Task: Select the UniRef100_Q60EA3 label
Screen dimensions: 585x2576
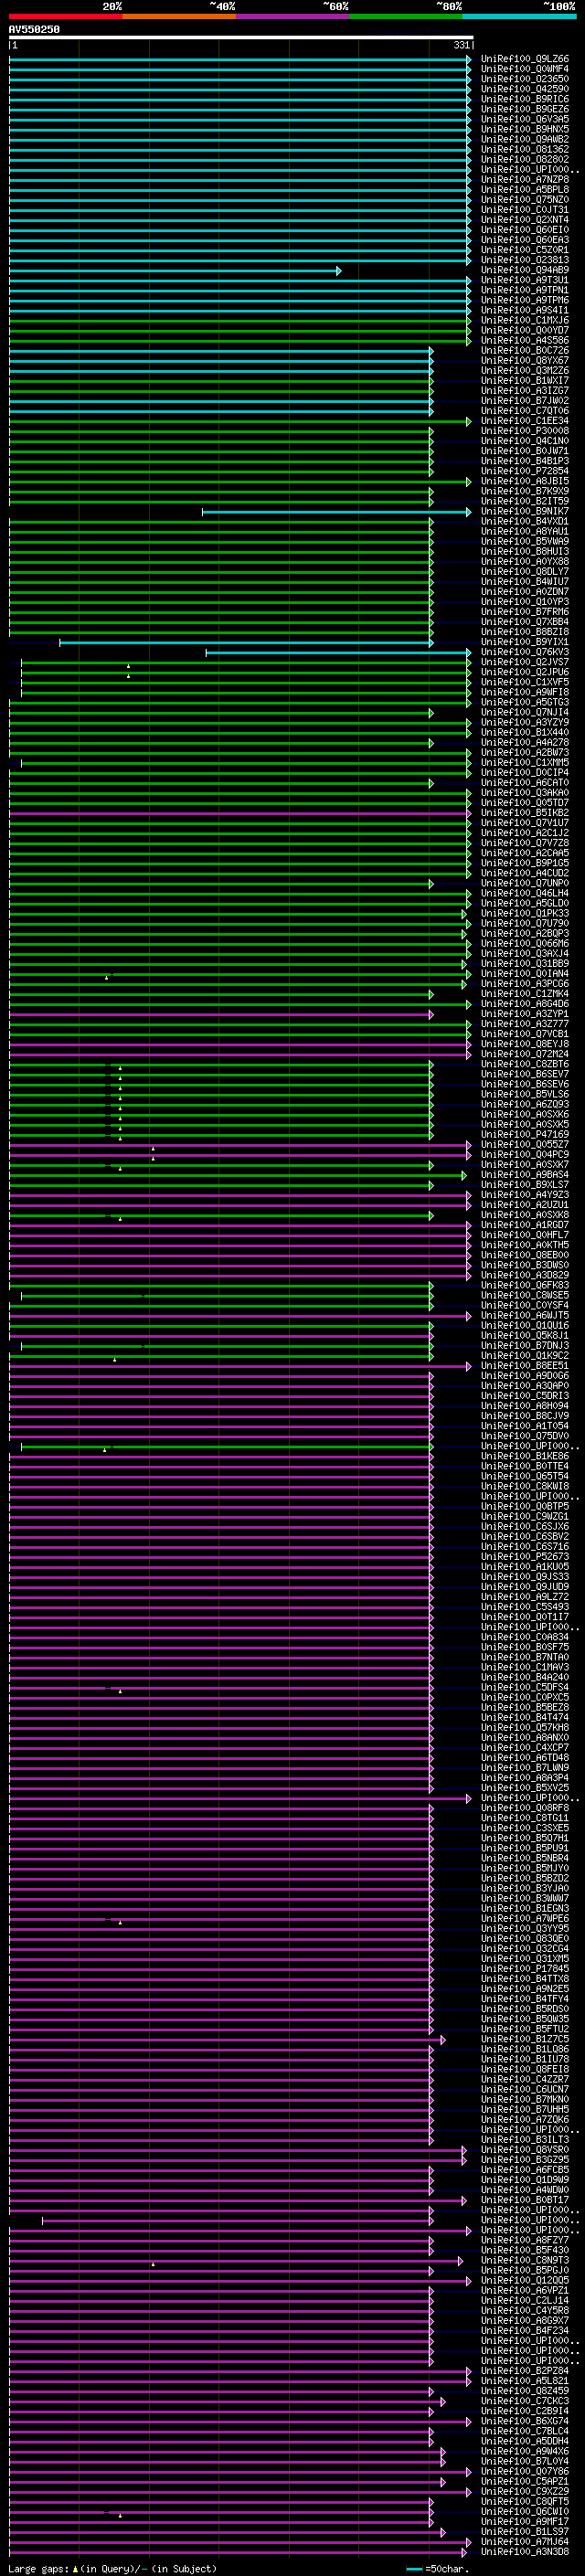Action: [x=525, y=240]
